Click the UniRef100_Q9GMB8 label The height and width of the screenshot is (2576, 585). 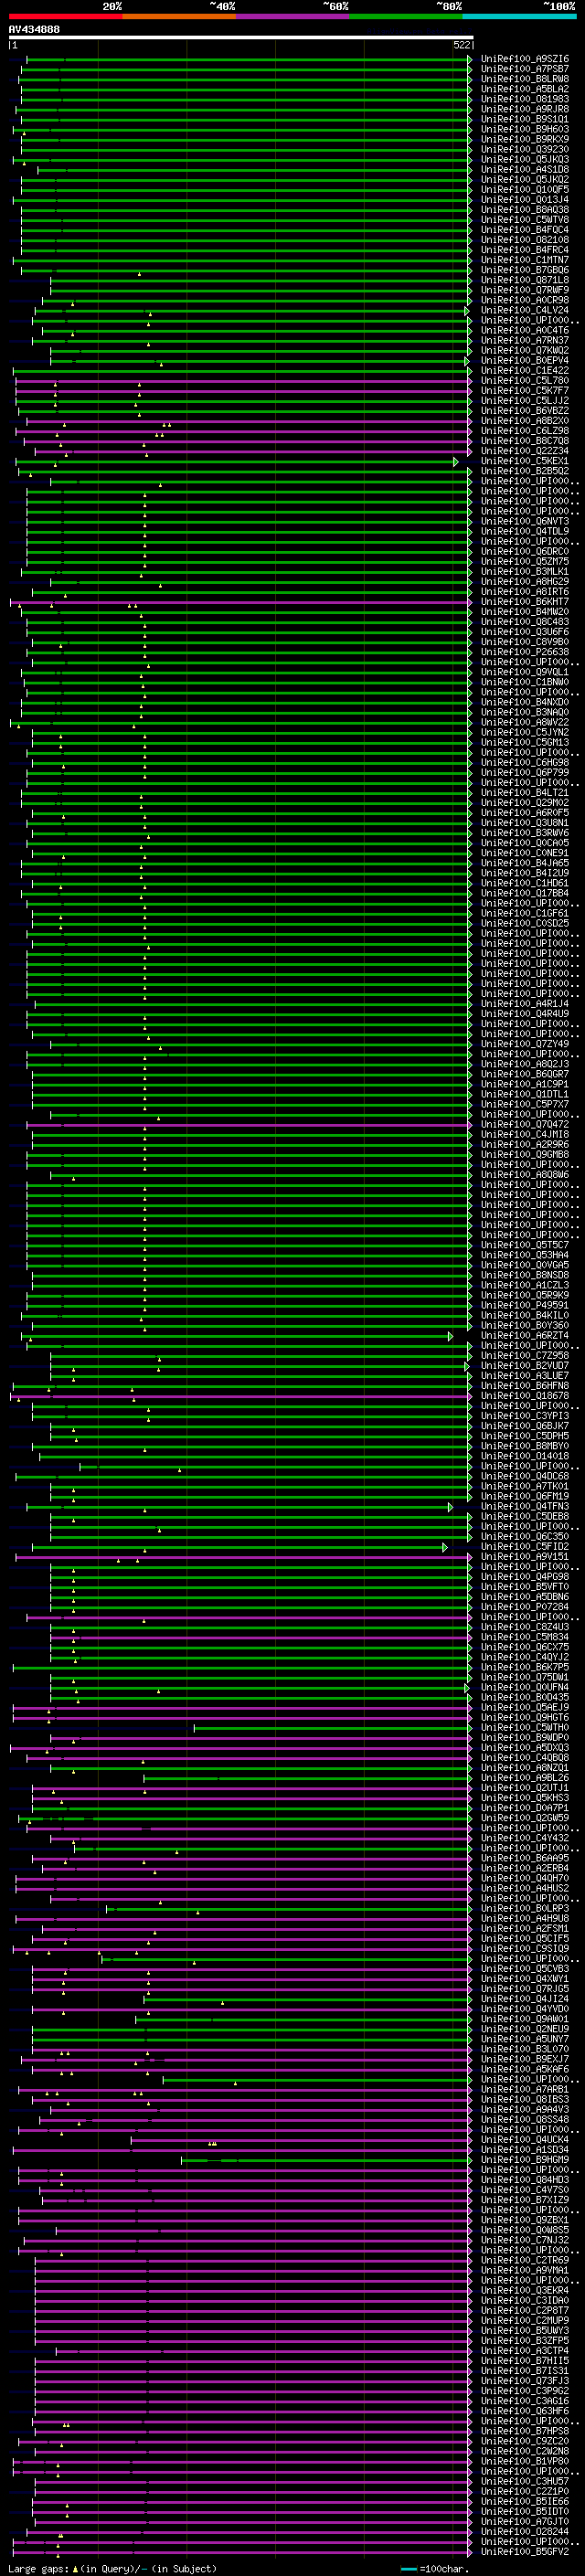524,1154
